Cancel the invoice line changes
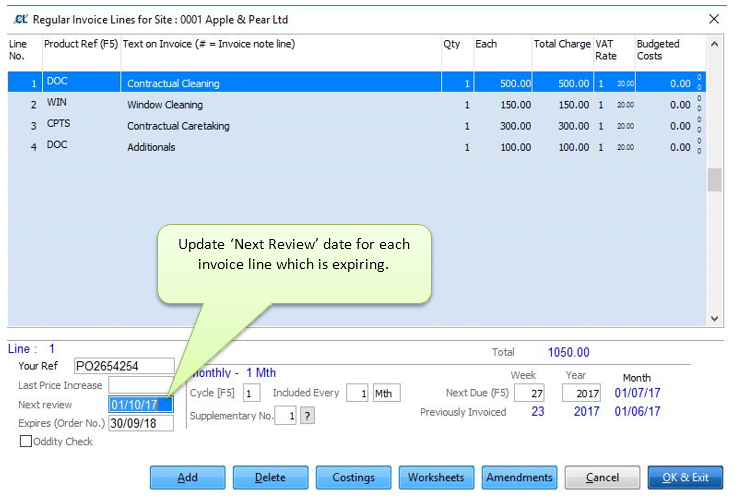The image size is (739, 499). tap(602, 478)
